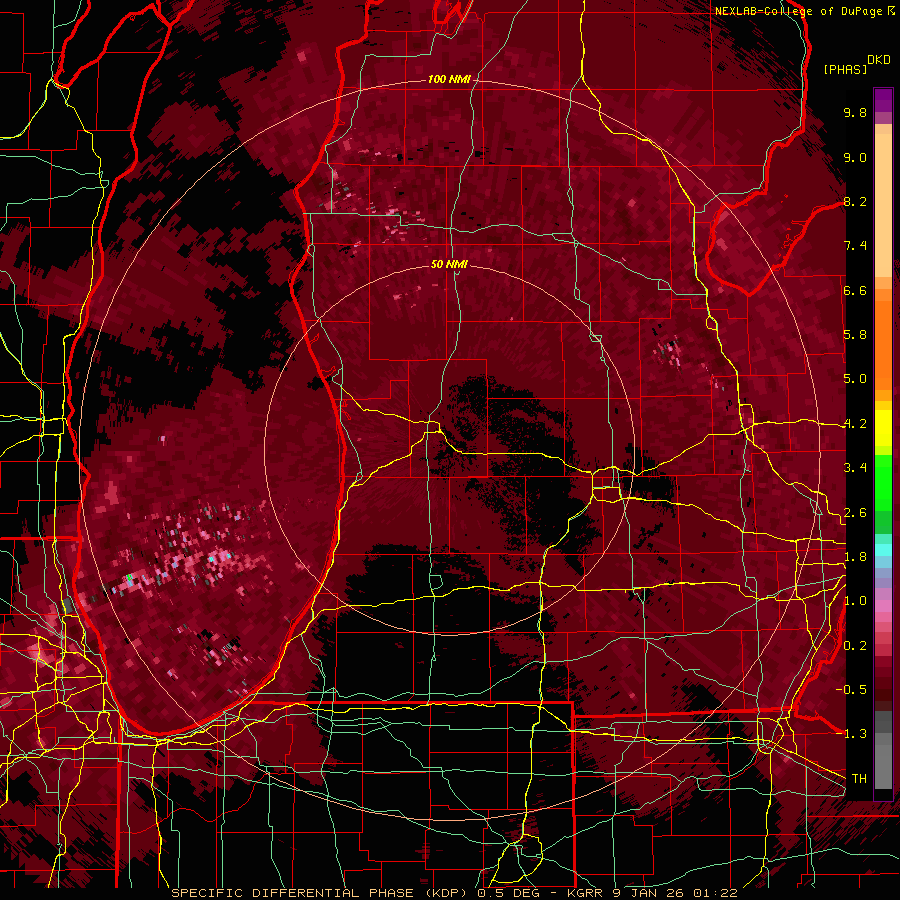This screenshot has width=900, height=900.
Task: Click the 6.6 scale value
Action: (855, 290)
